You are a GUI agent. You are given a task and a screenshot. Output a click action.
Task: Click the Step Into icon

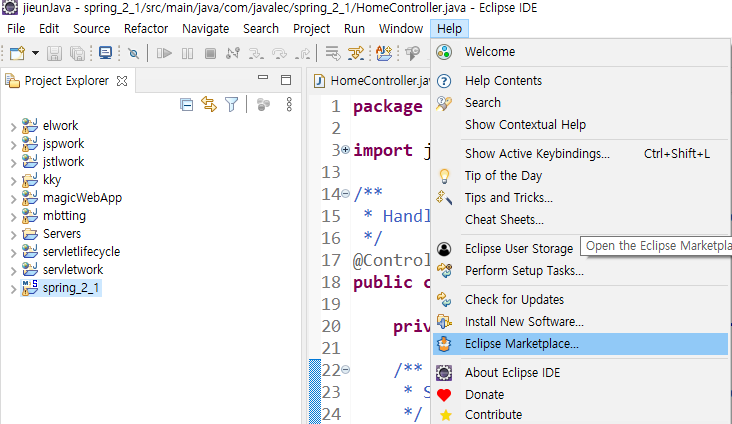(x=256, y=53)
